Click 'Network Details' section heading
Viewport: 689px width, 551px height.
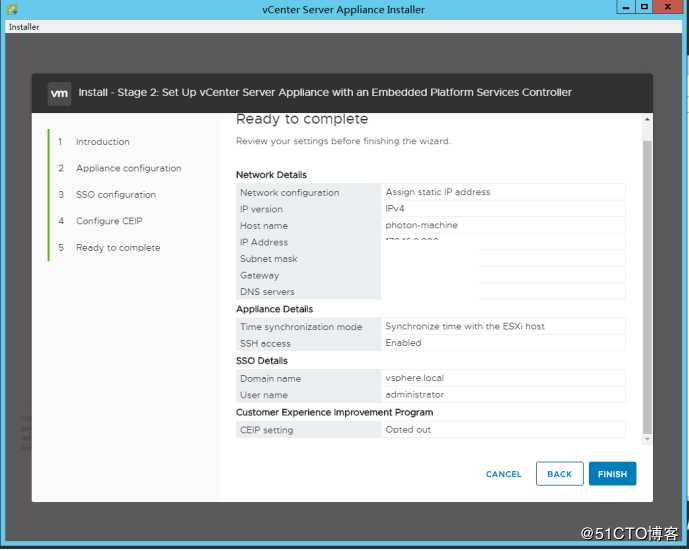pyautogui.click(x=271, y=174)
